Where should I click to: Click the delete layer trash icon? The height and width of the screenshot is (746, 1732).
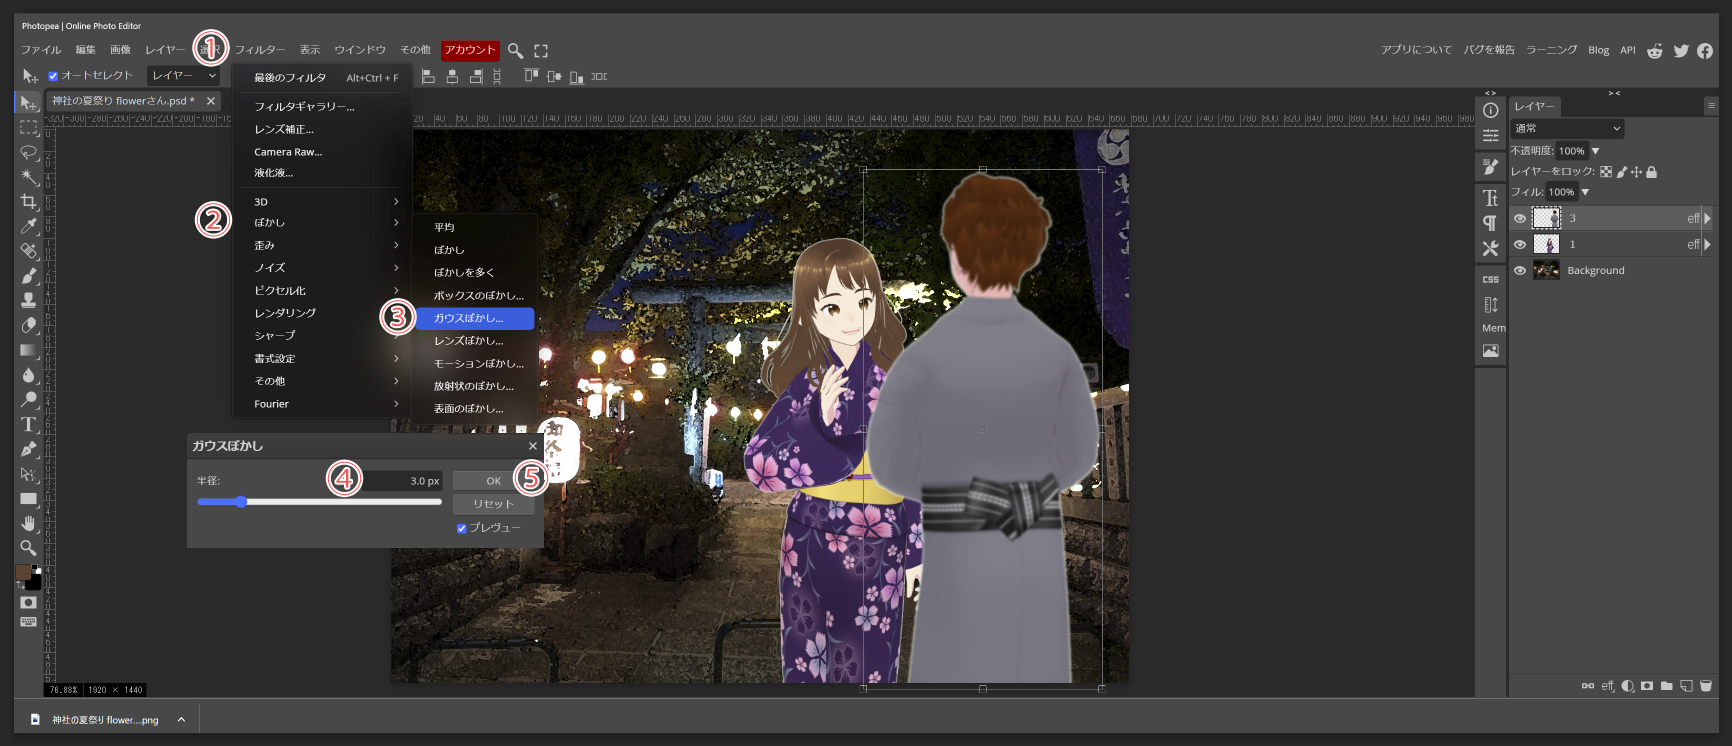(1706, 686)
